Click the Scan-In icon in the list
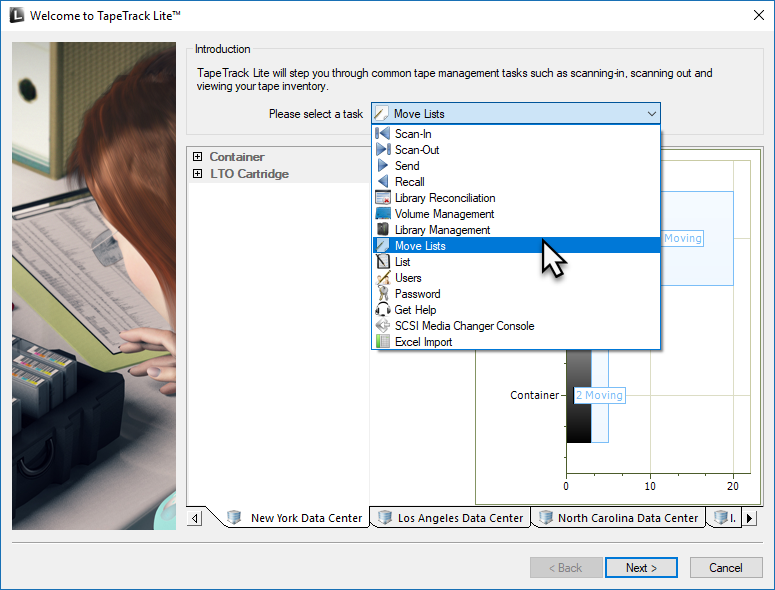 tap(383, 133)
